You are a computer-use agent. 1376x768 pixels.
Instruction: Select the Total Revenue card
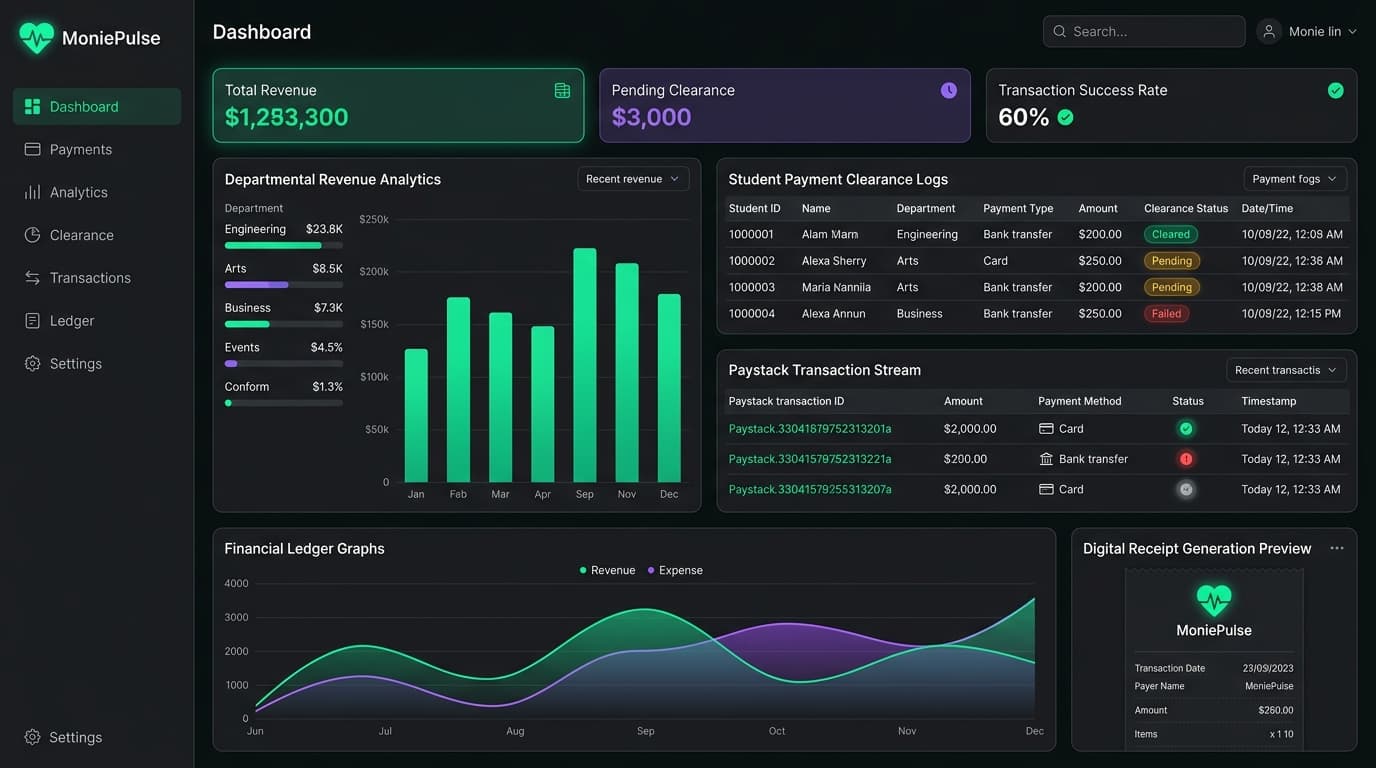398,105
